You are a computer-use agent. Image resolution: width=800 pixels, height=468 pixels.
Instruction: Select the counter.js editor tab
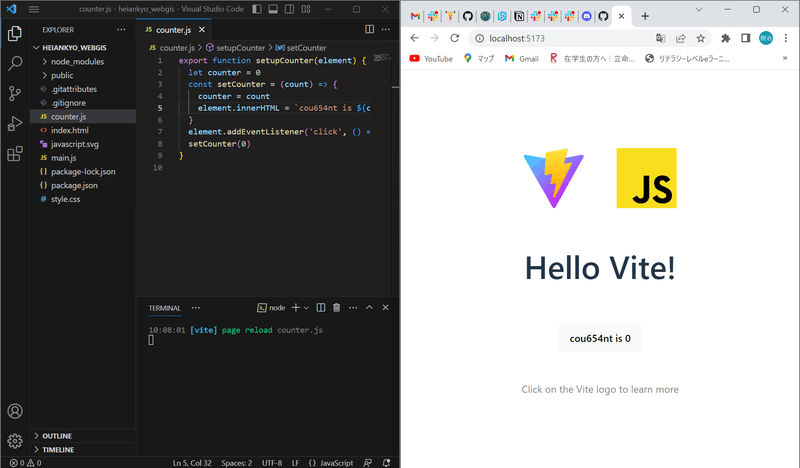tap(173, 30)
